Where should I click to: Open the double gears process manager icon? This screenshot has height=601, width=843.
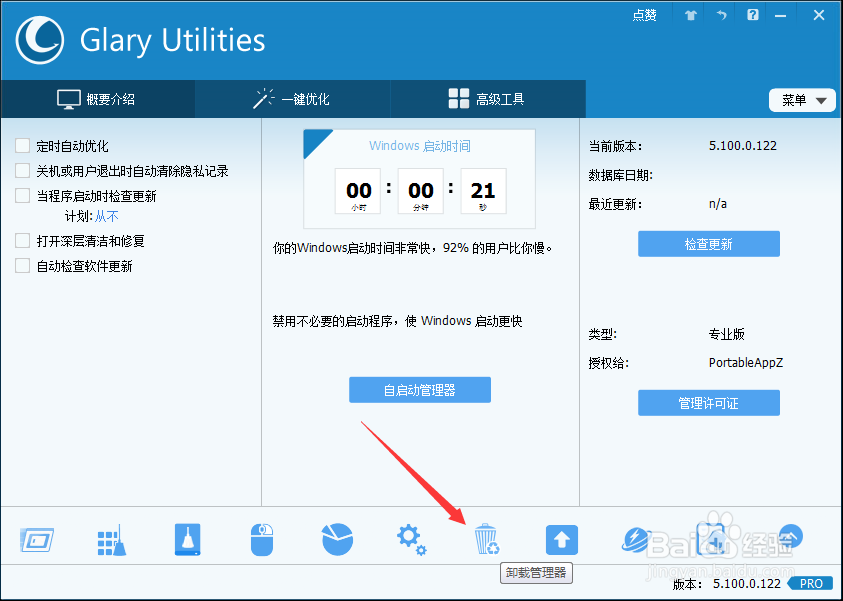tap(411, 540)
